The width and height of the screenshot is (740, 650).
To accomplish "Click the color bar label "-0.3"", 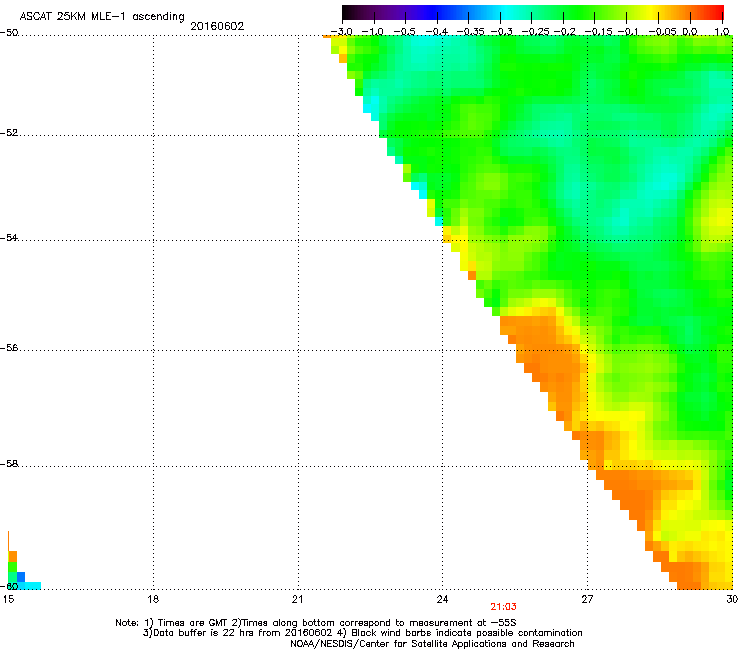I will (502, 32).
